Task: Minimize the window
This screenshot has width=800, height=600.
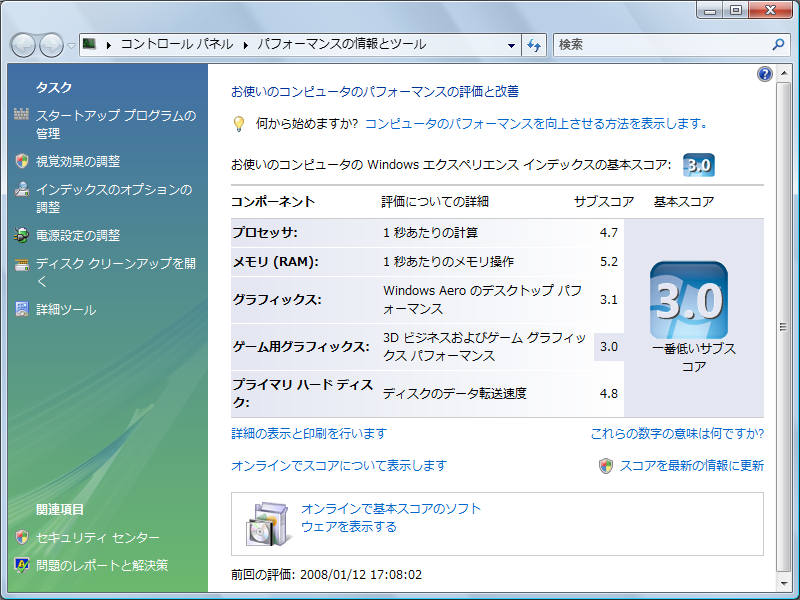Action: 710,10
